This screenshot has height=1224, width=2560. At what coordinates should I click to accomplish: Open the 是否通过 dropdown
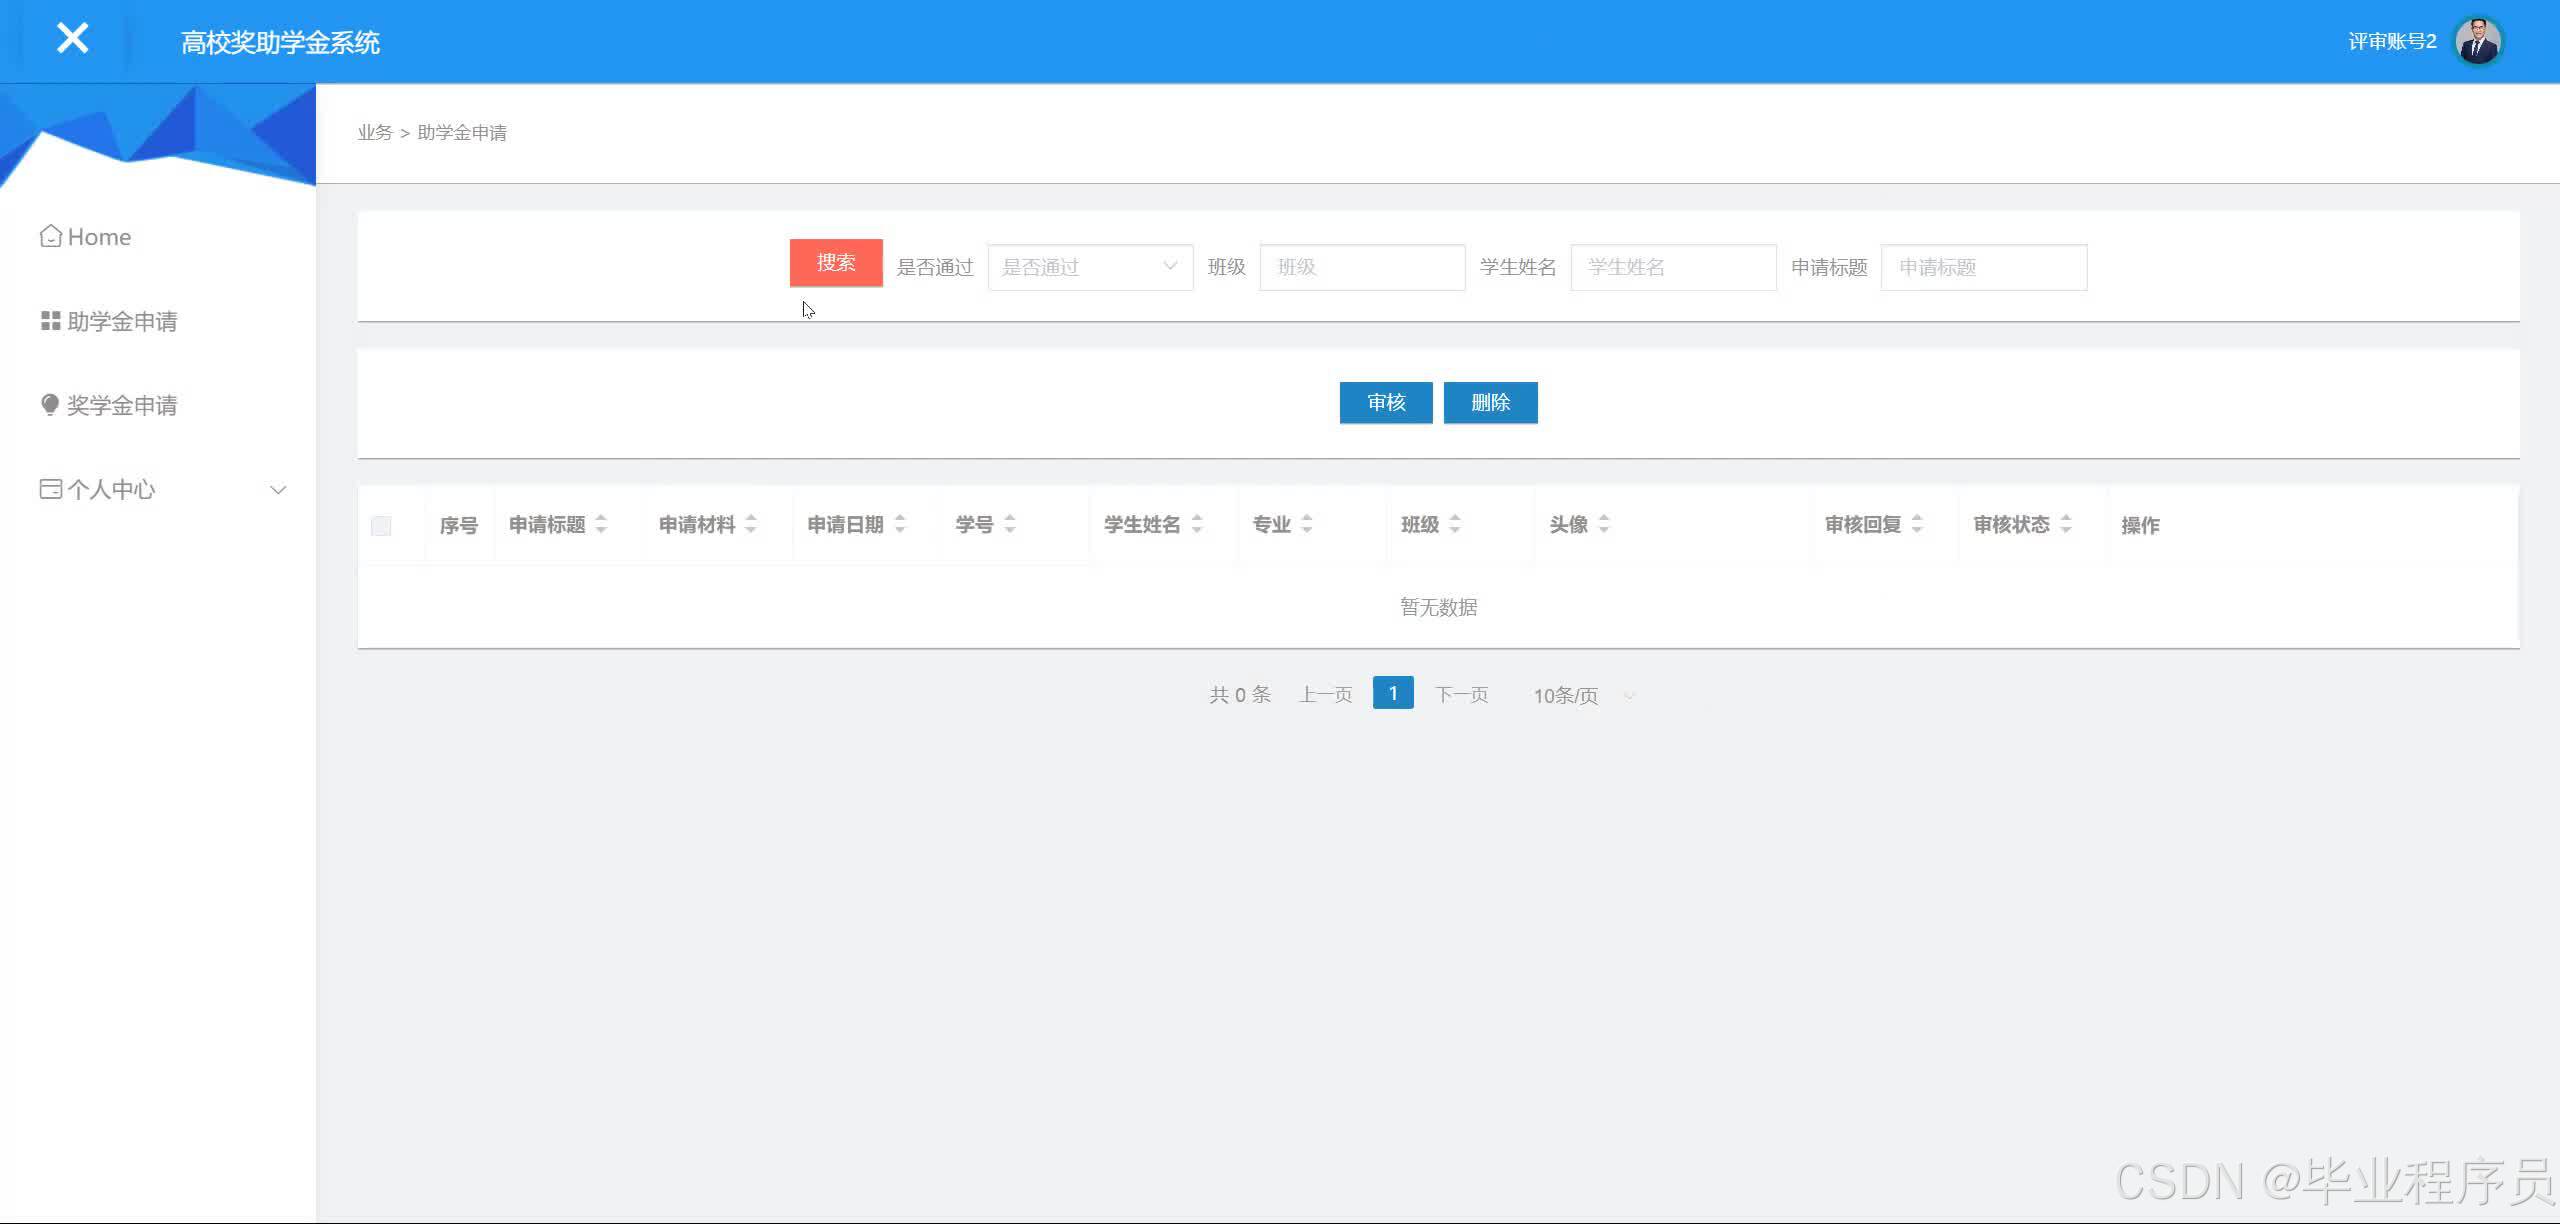(1089, 267)
